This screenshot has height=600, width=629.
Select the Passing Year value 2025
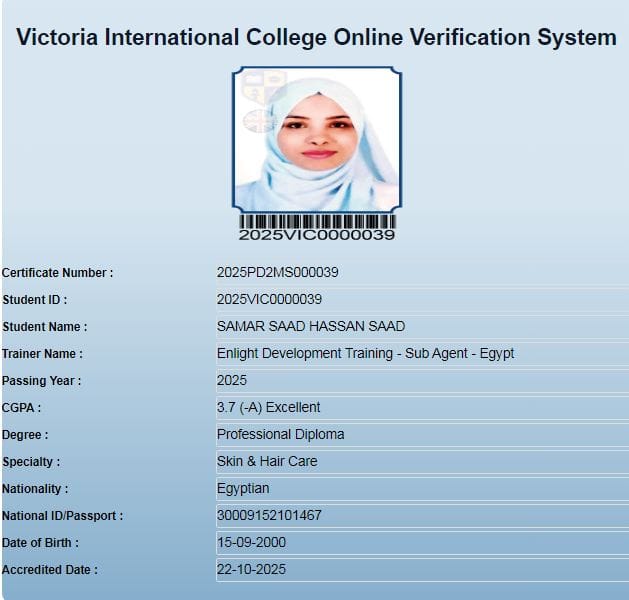[x=232, y=381]
